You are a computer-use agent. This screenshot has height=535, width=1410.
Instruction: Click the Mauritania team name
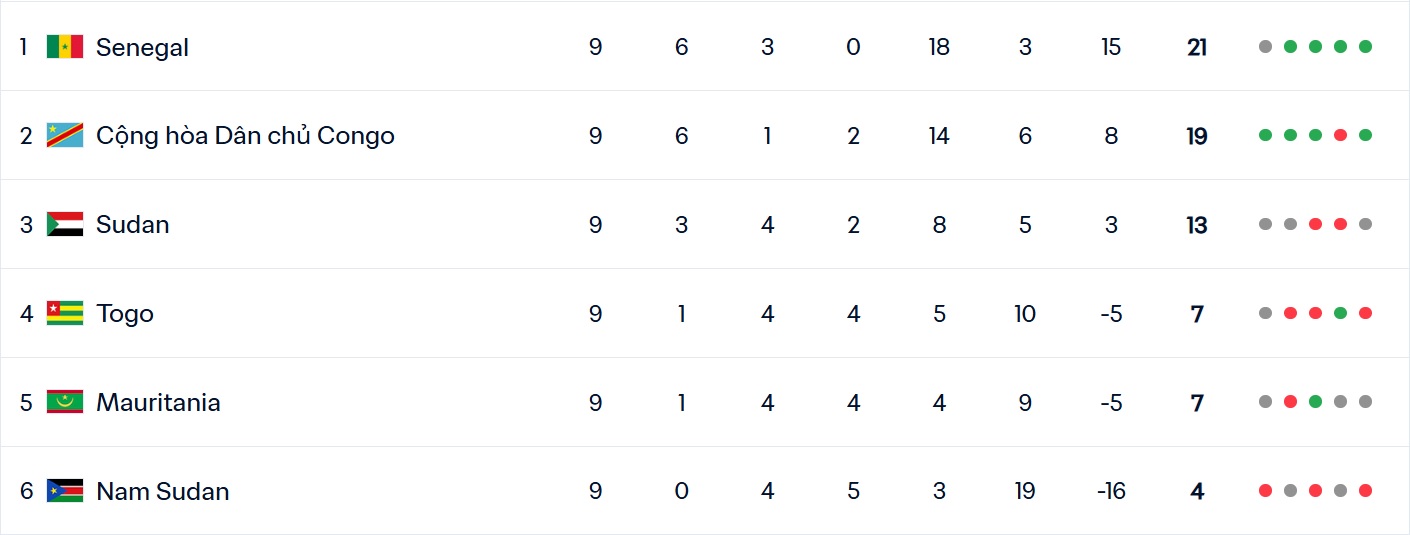[x=158, y=403]
